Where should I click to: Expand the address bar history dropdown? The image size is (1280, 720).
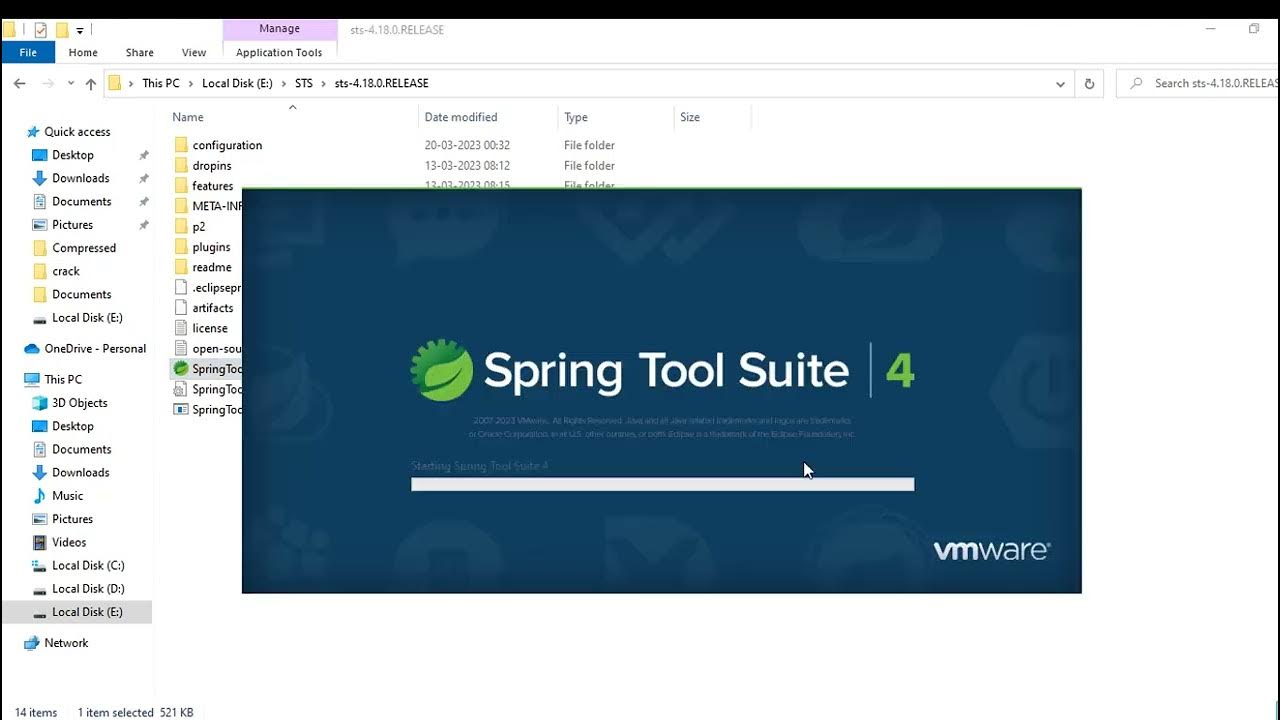pos(1060,84)
